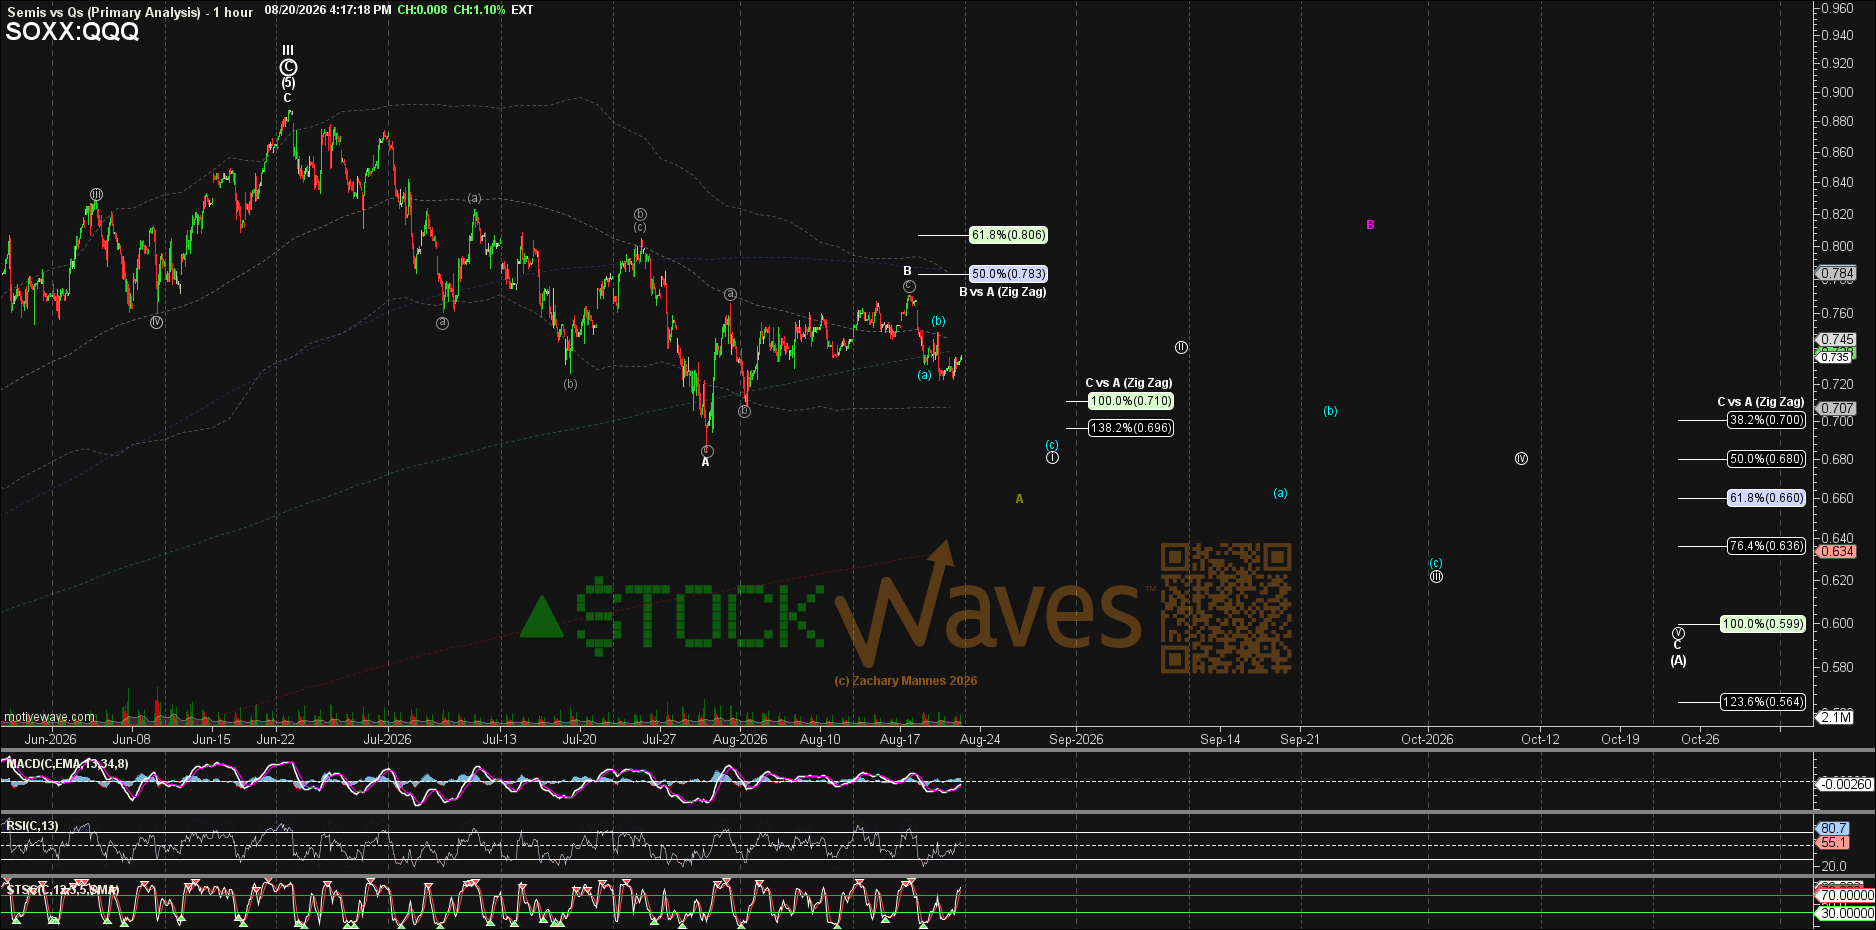1876x930 pixels.
Task: Click the 0.784 price axis marker
Action: 1837,273
